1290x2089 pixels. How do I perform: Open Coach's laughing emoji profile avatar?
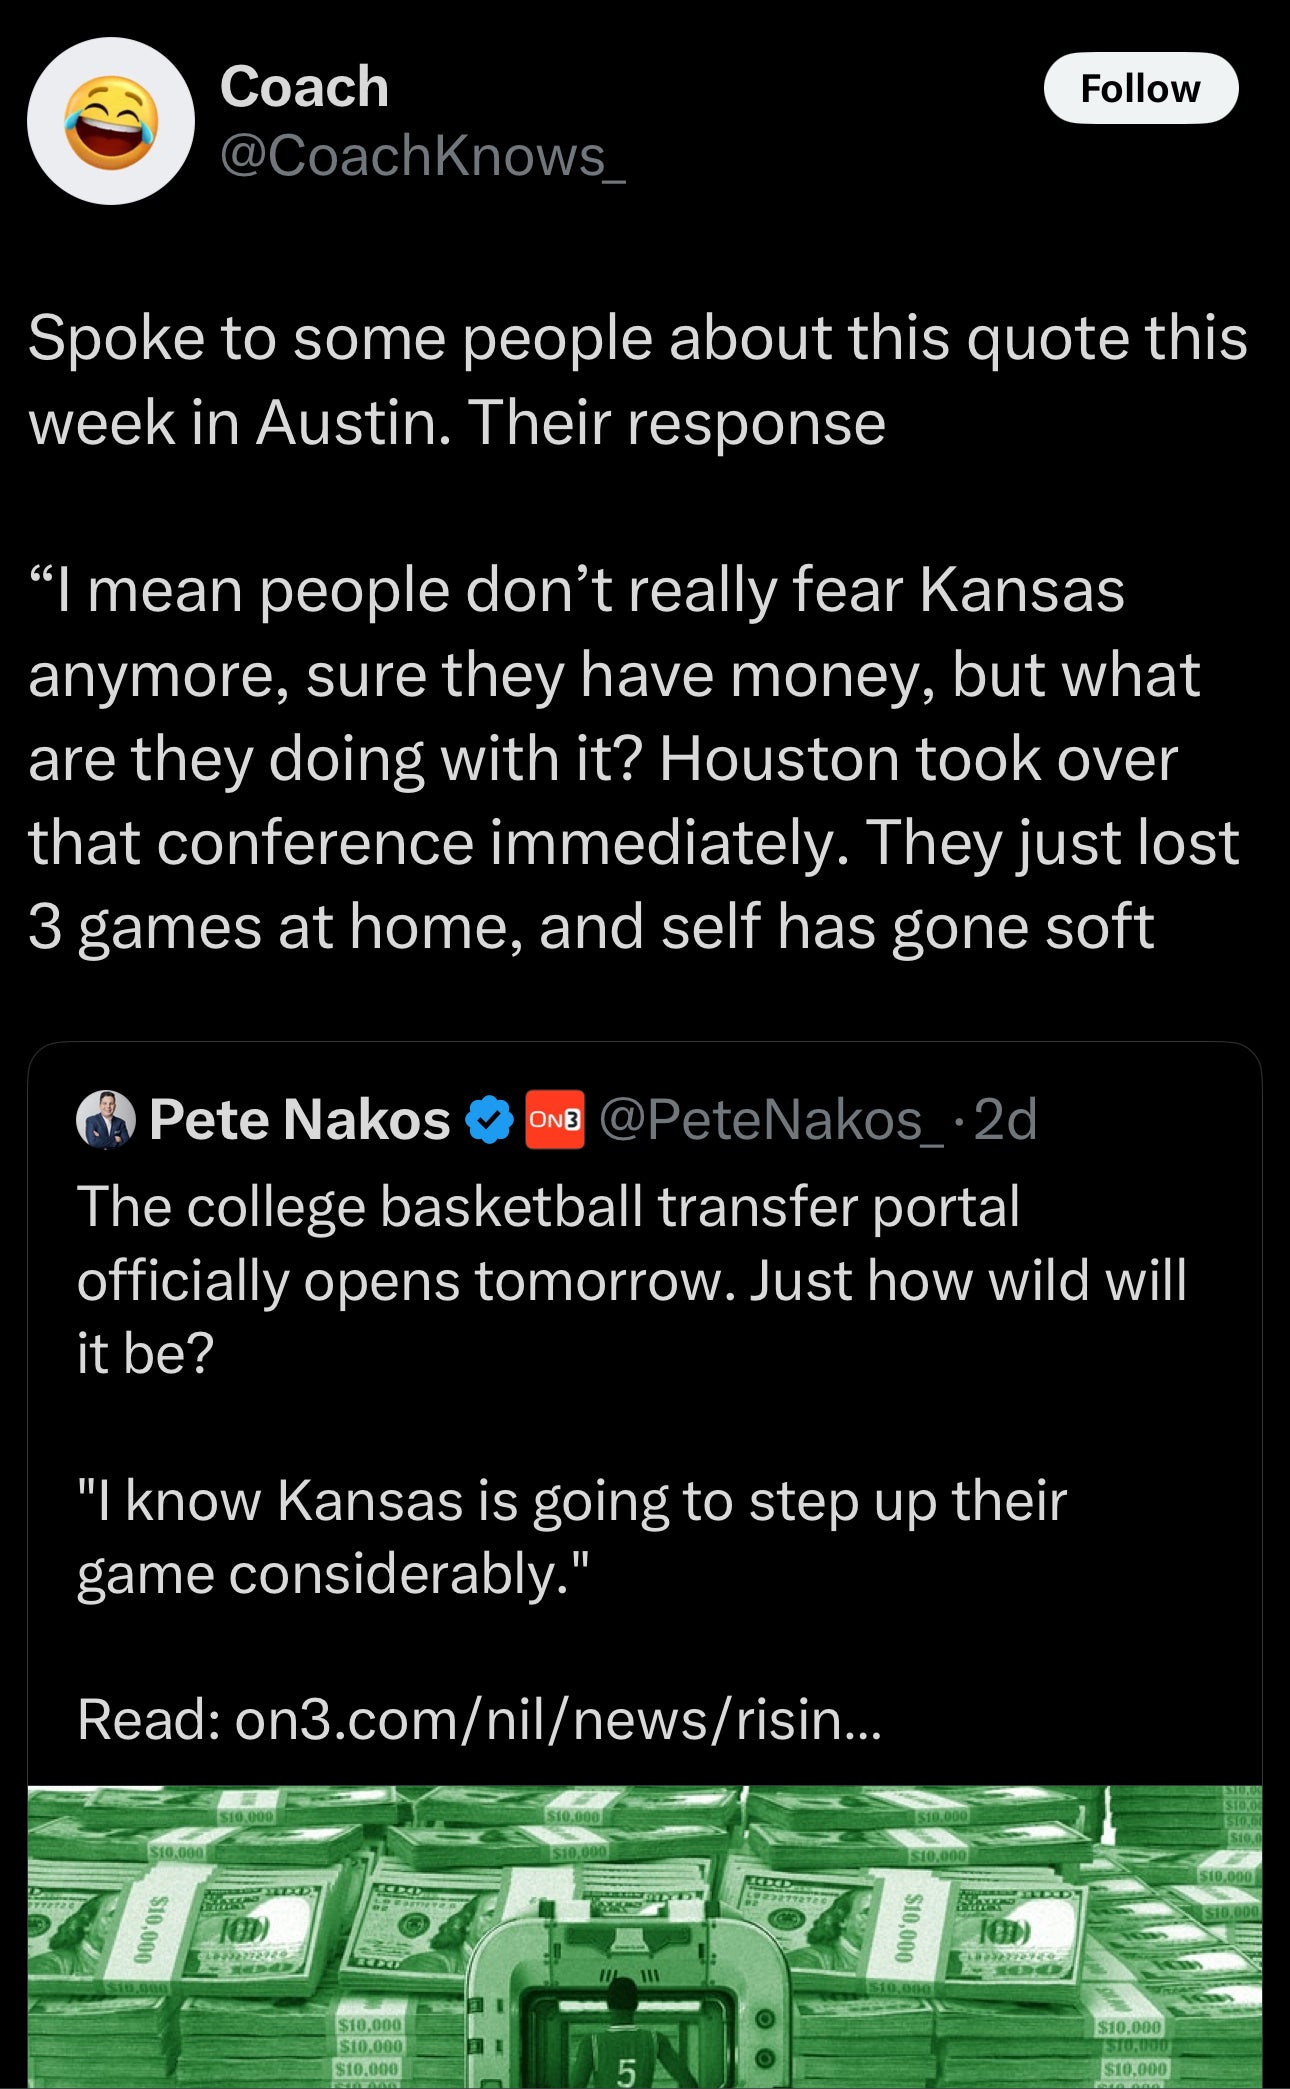tap(110, 122)
